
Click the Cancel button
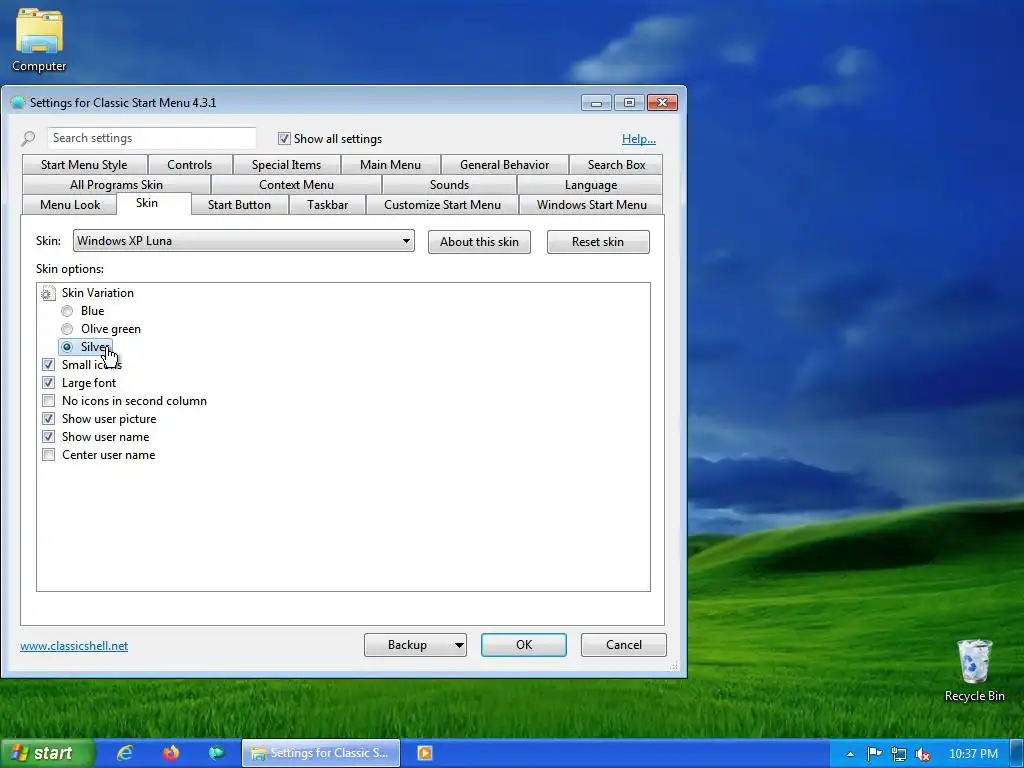point(624,645)
